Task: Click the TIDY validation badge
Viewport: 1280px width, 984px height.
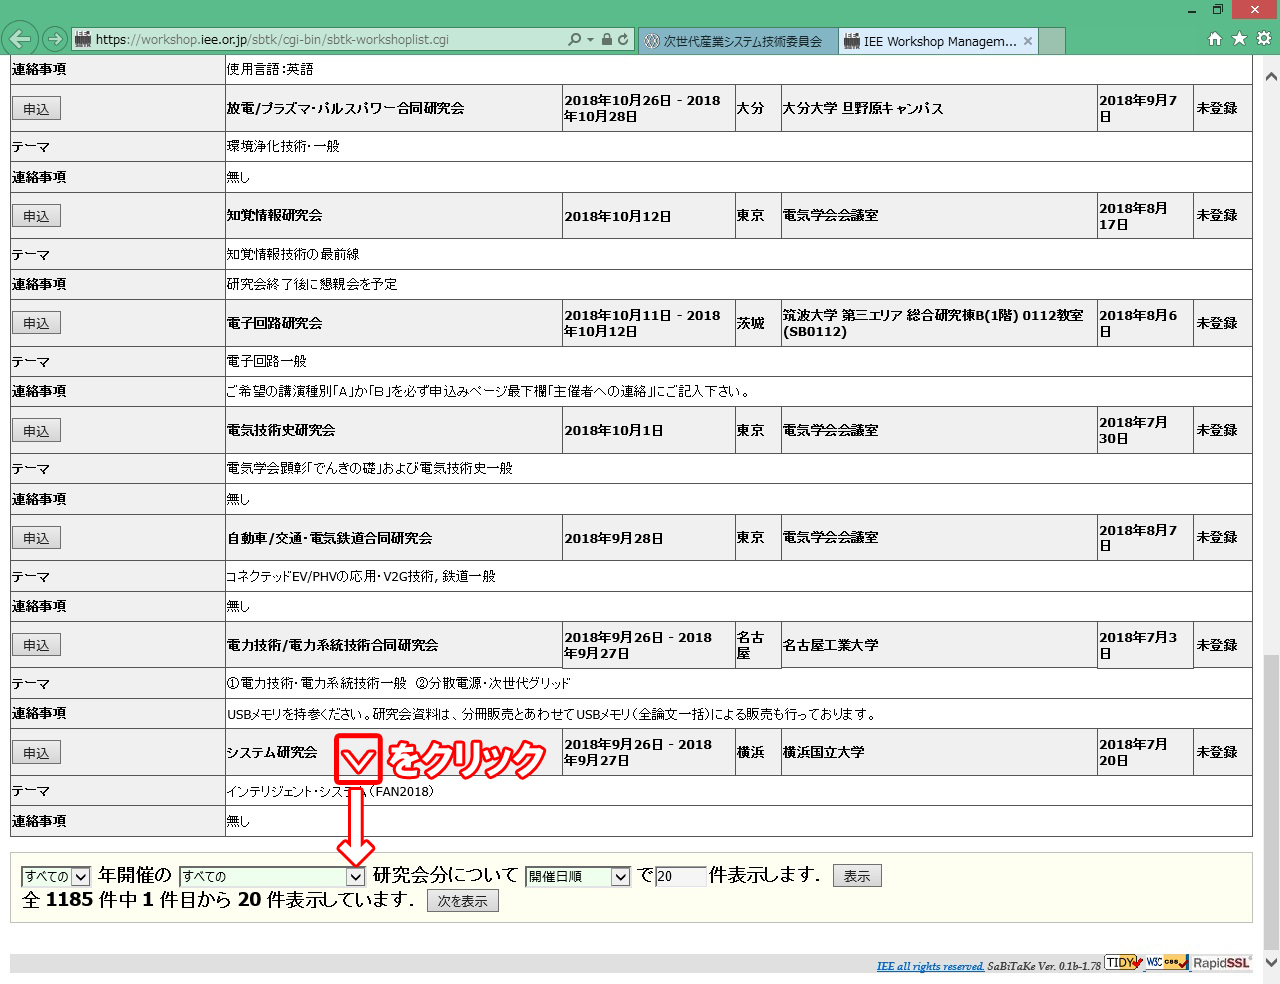Action: 1123,963
